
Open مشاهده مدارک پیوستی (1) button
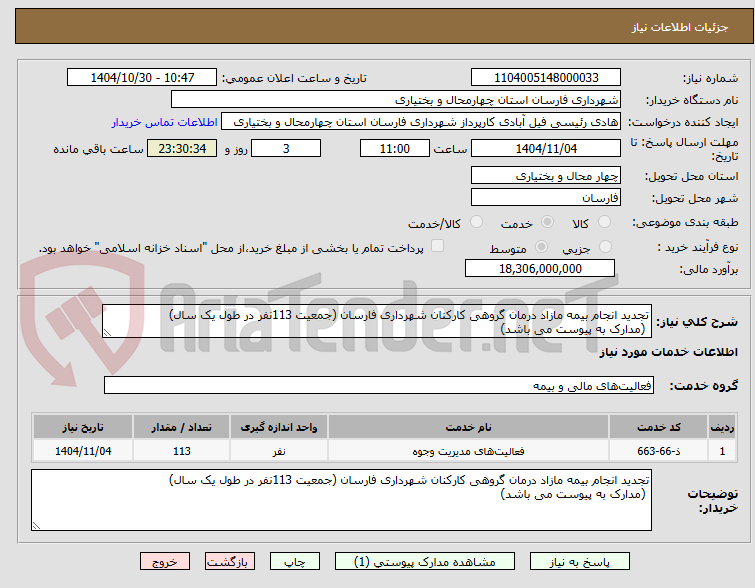[x=425, y=562]
